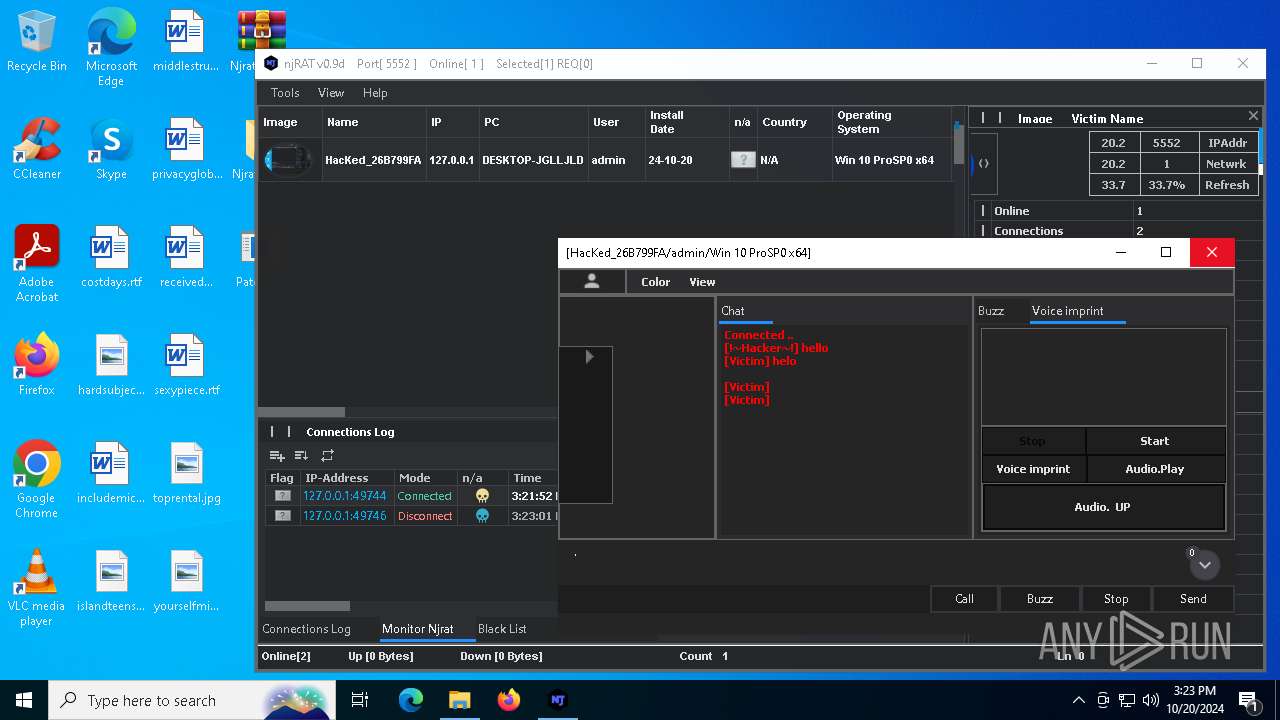Click the flag placeholder for 127.0.0.1:49744
1280x720 pixels.
(283, 496)
